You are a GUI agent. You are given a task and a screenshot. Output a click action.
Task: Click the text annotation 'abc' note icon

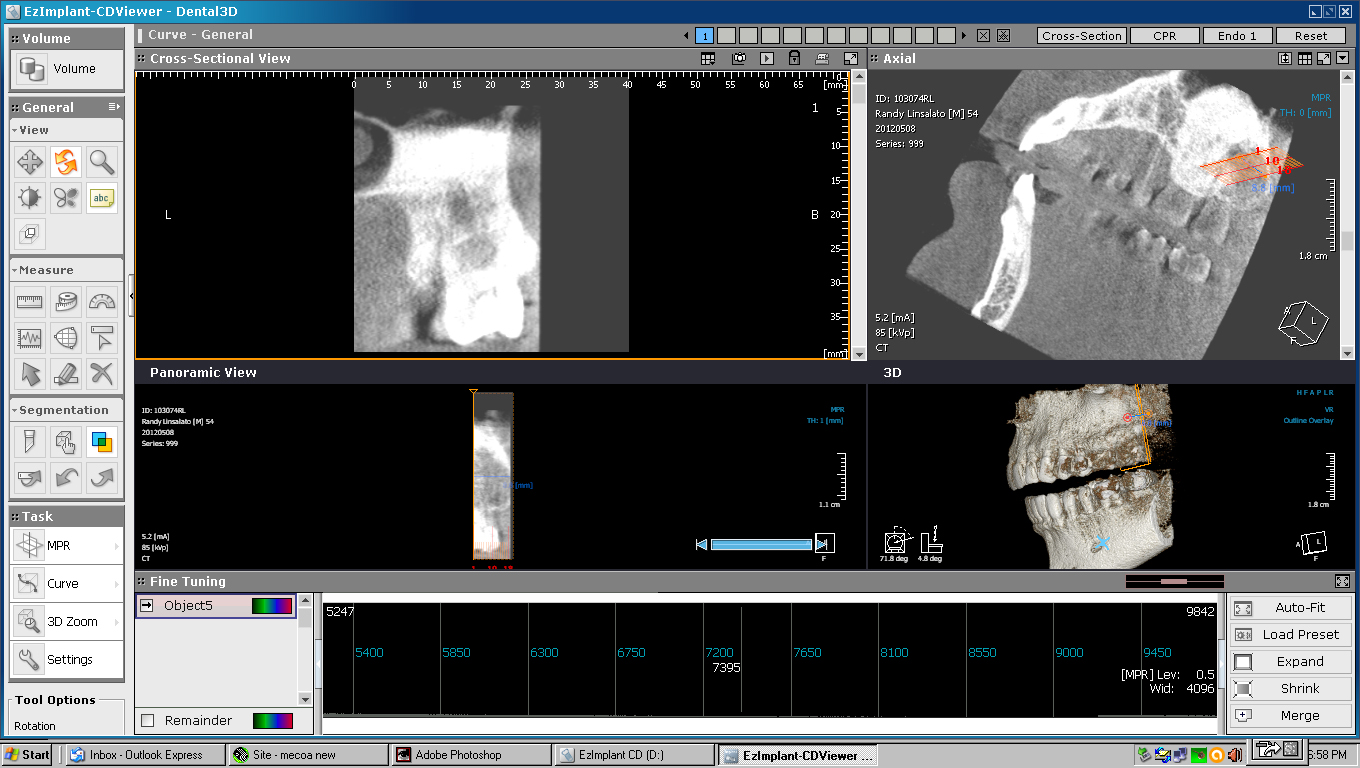tap(101, 198)
